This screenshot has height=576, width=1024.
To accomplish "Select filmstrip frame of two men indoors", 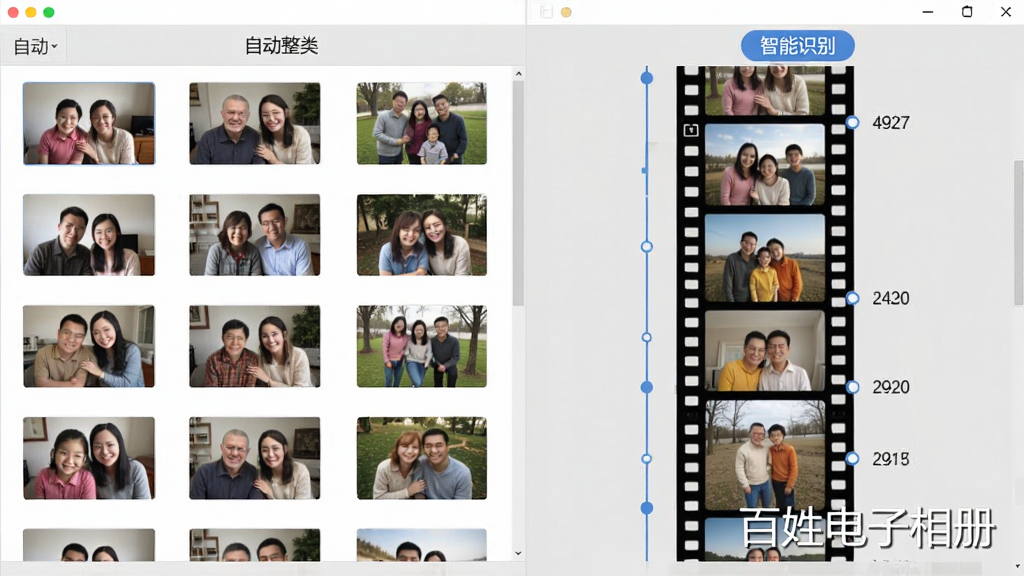I will pos(765,351).
